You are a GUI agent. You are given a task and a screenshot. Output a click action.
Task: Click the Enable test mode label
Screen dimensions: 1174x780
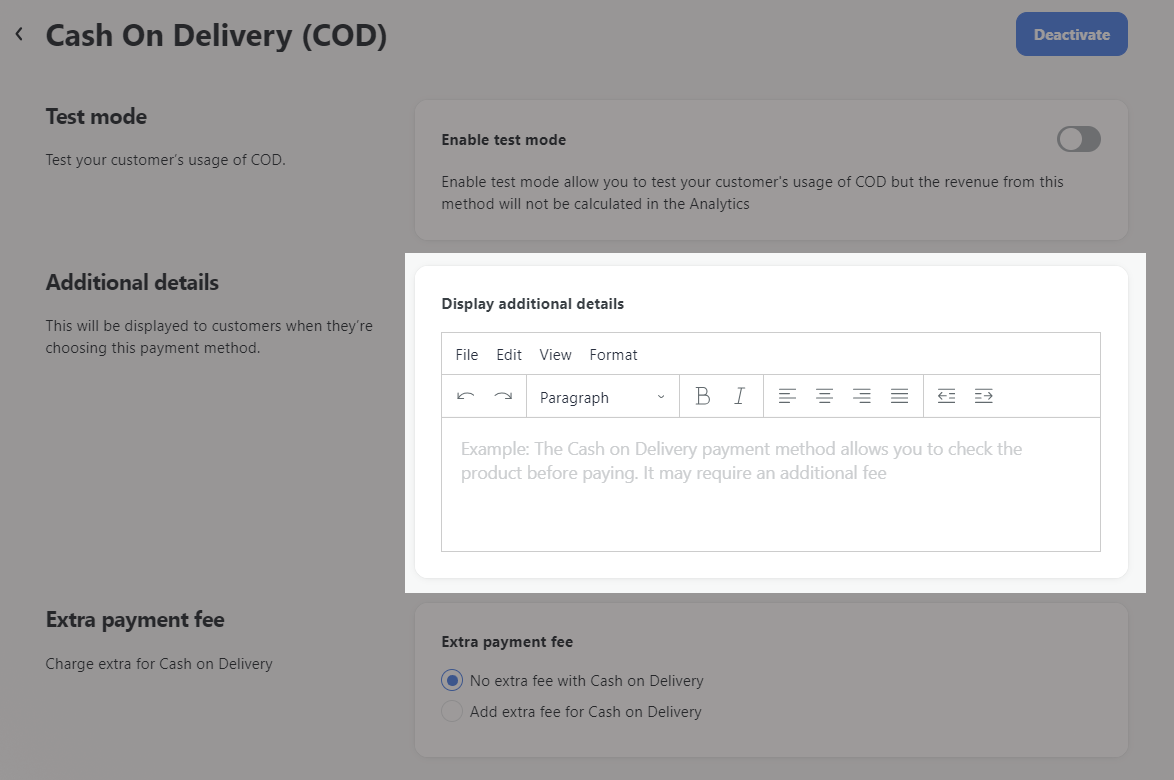[503, 140]
